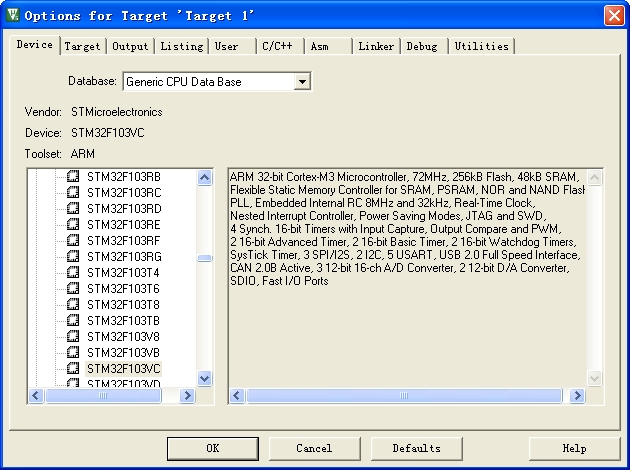Choose the STM32F103RG device
The image size is (630, 470).
tap(124, 257)
